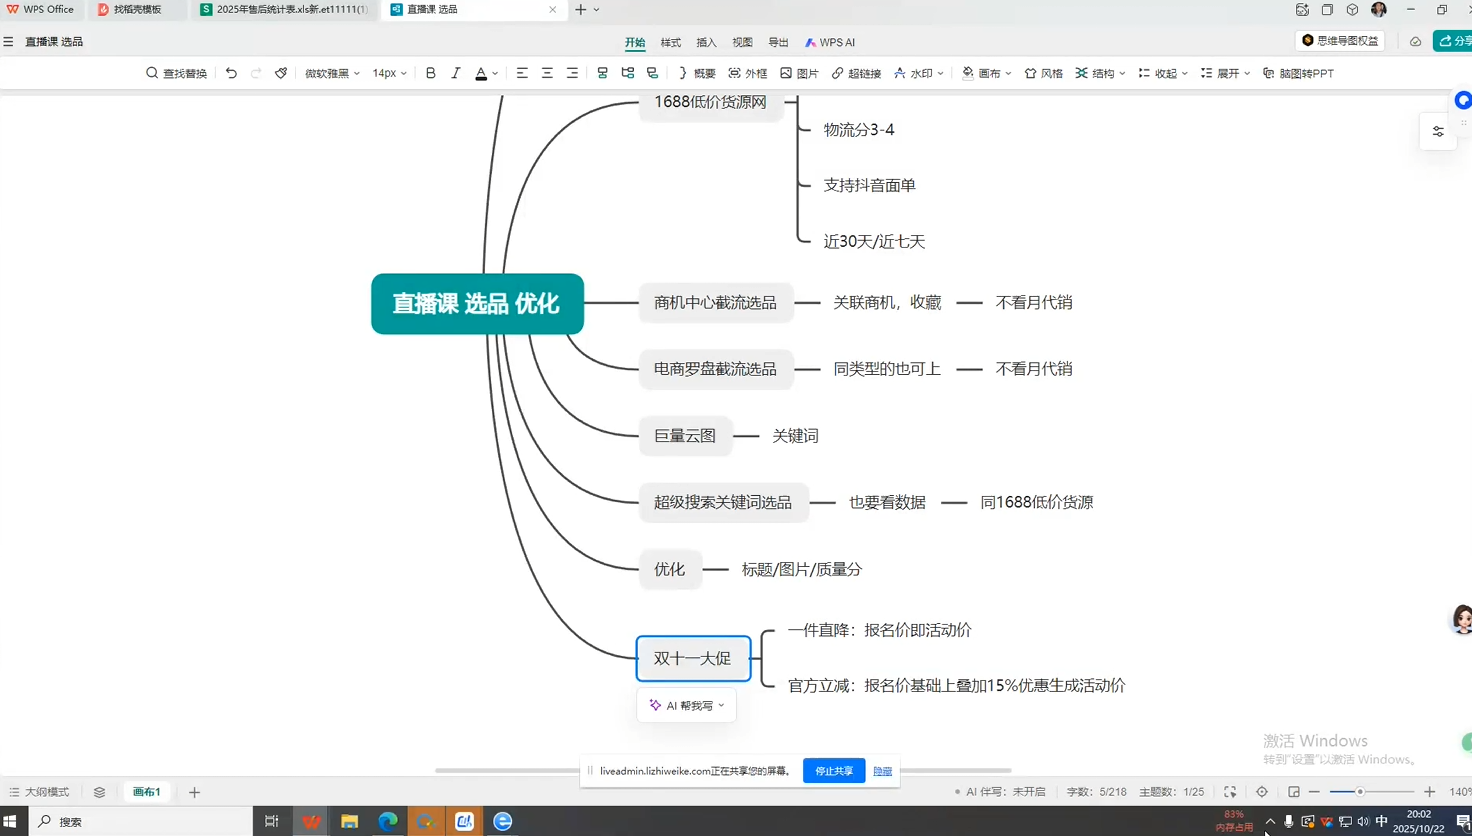Viewport: 1472px width, 836px height.
Task: Click the undo arrow icon
Action: coord(231,73)
